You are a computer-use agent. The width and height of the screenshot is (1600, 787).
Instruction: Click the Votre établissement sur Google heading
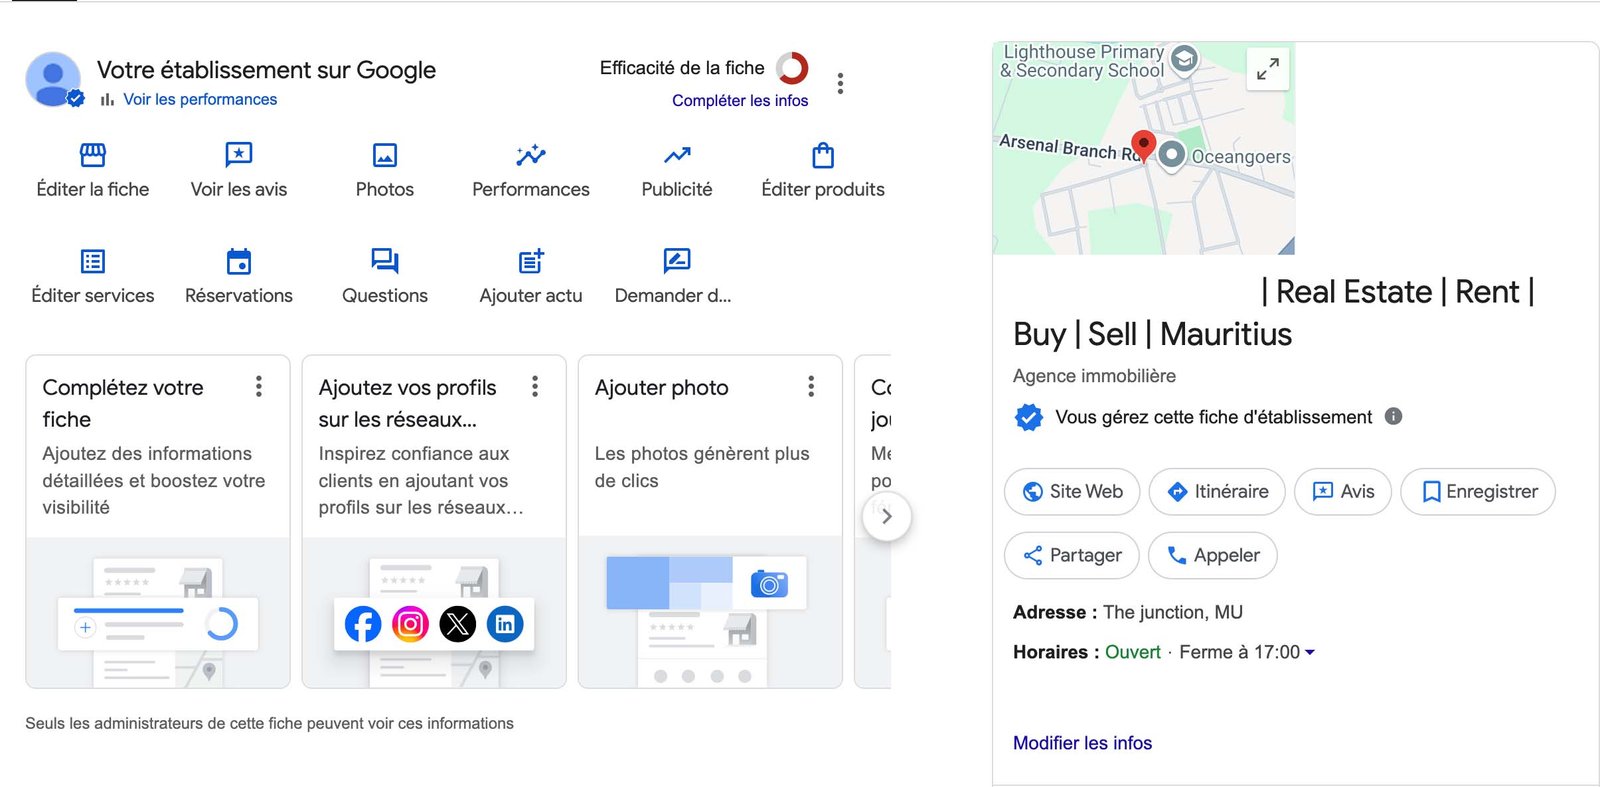click(x=266, y=70)
